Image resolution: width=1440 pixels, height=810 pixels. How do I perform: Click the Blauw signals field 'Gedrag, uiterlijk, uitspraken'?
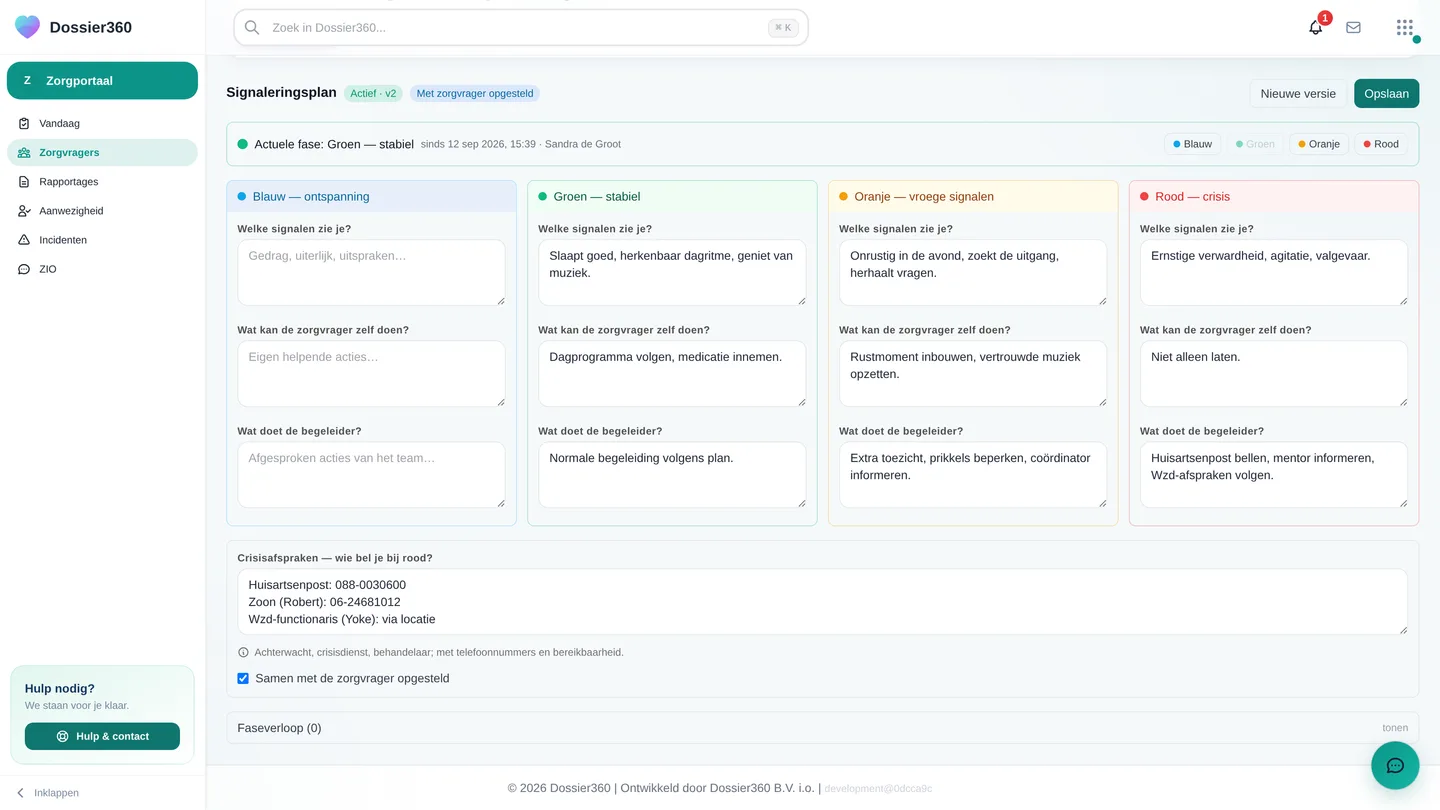pyautogui.click(x=371, y=272)
